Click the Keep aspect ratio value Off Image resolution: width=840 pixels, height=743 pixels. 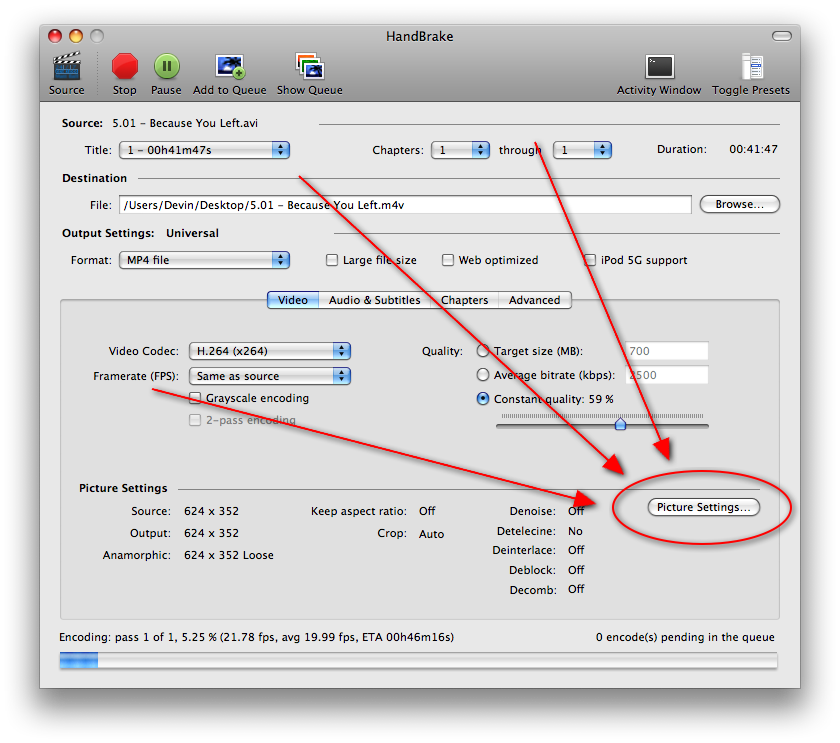[427, 511]
